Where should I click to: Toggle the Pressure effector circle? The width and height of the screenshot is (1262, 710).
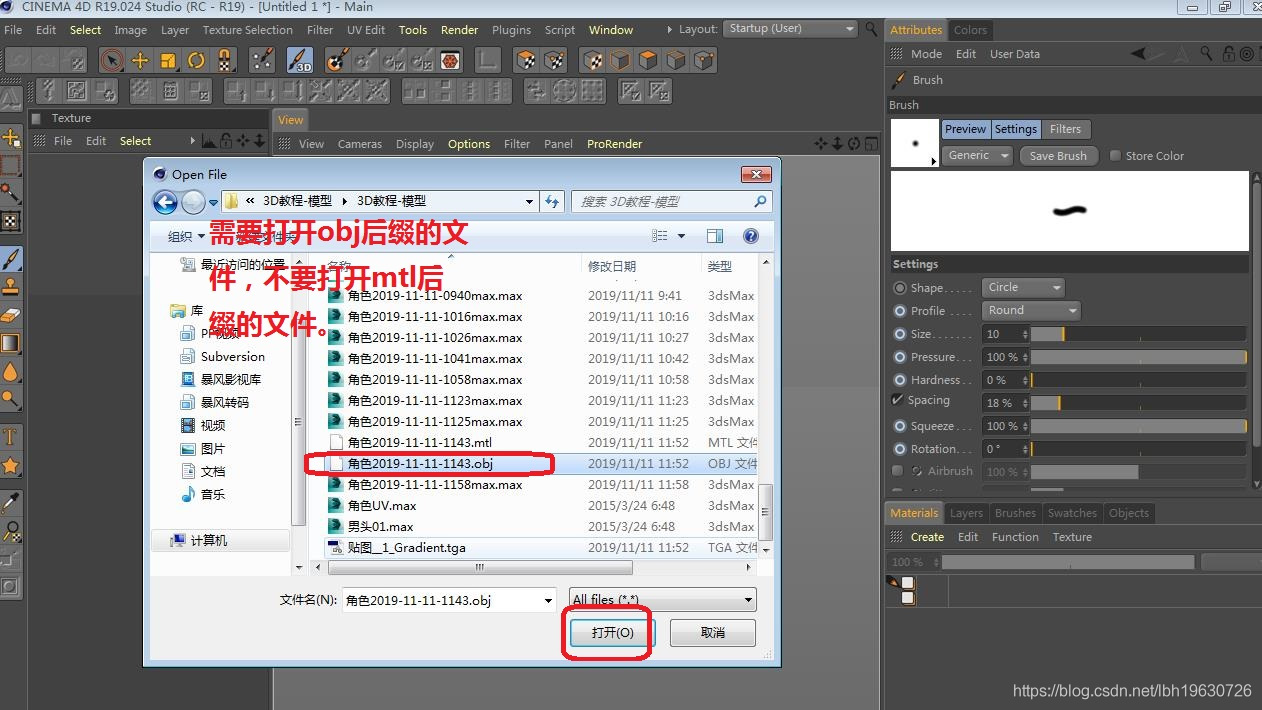pos(900,357)
